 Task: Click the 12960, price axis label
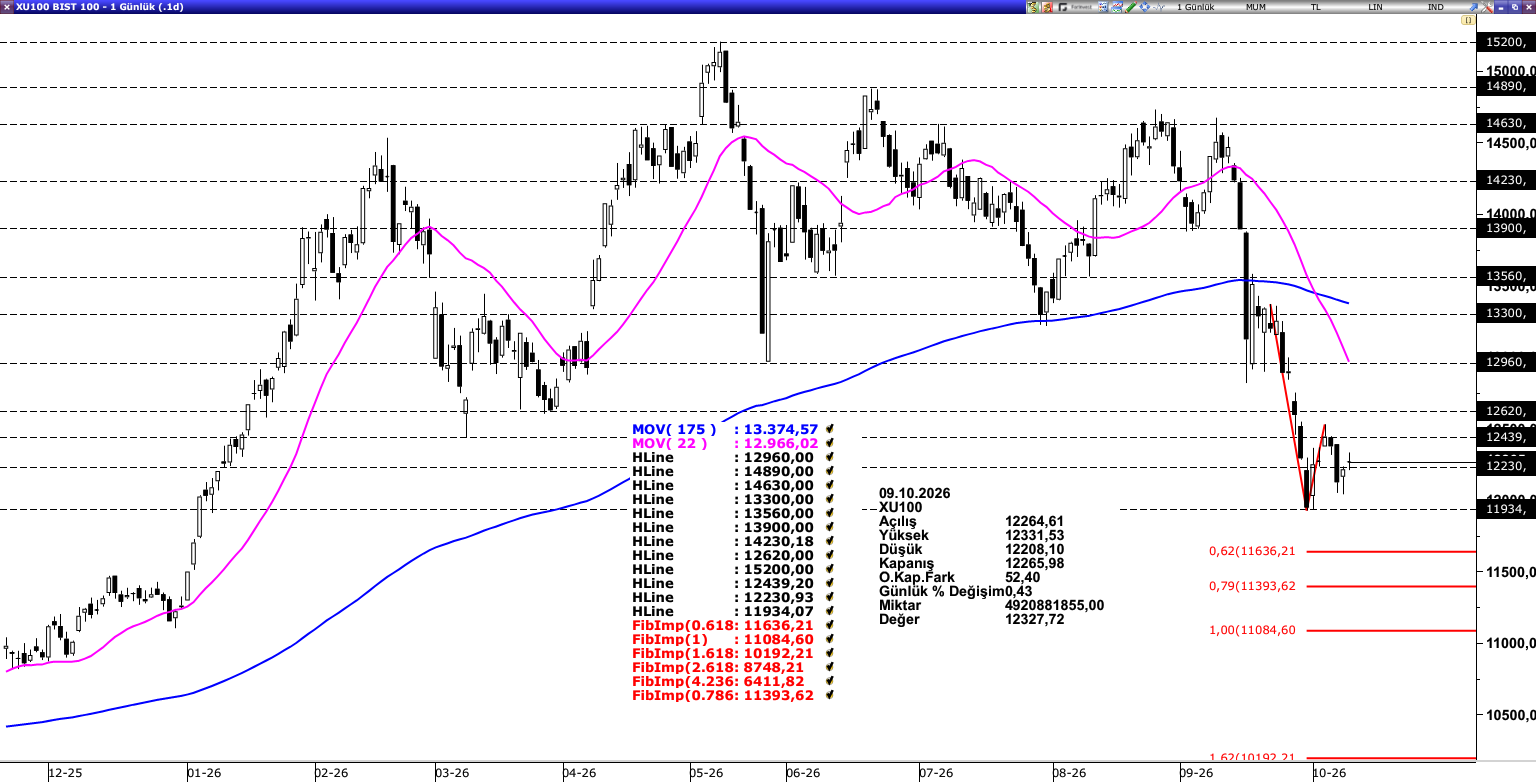pyautogui.click(x=1506, y=362)
